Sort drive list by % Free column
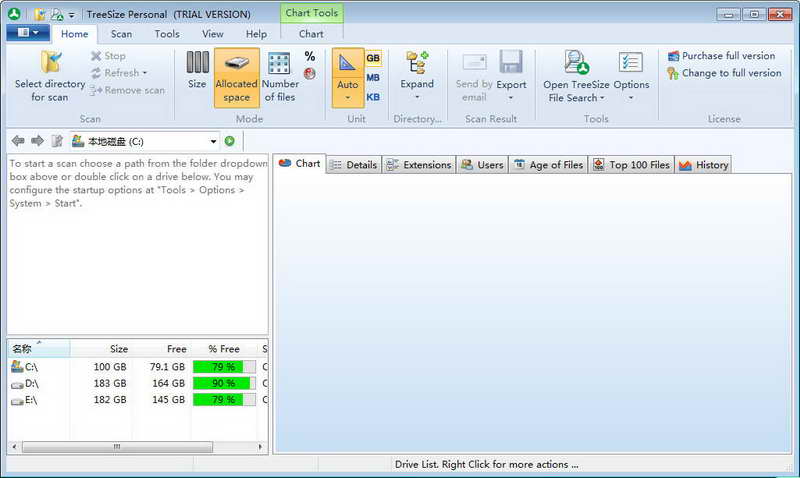This screenshot has width=800, height=478. click(x=224, y=349)
